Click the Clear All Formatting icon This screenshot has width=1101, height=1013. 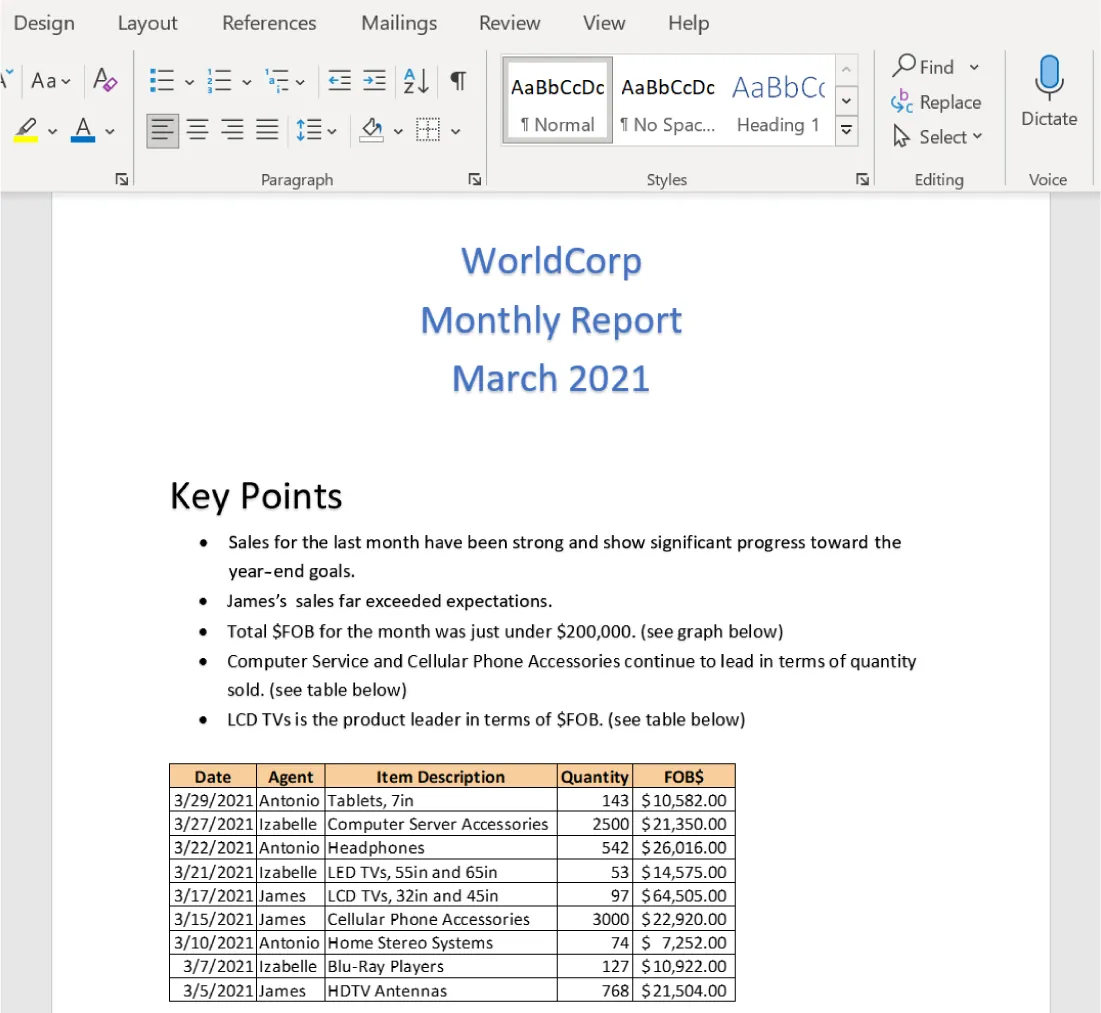(x=104, y=81)
